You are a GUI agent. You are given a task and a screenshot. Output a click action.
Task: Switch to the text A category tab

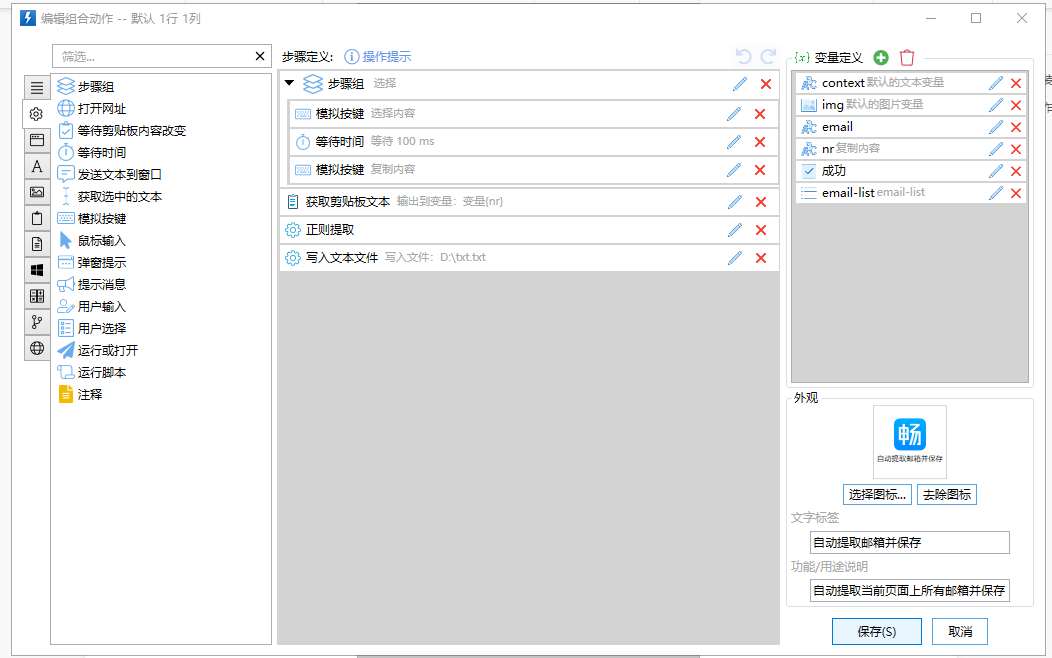coord(37,166)
